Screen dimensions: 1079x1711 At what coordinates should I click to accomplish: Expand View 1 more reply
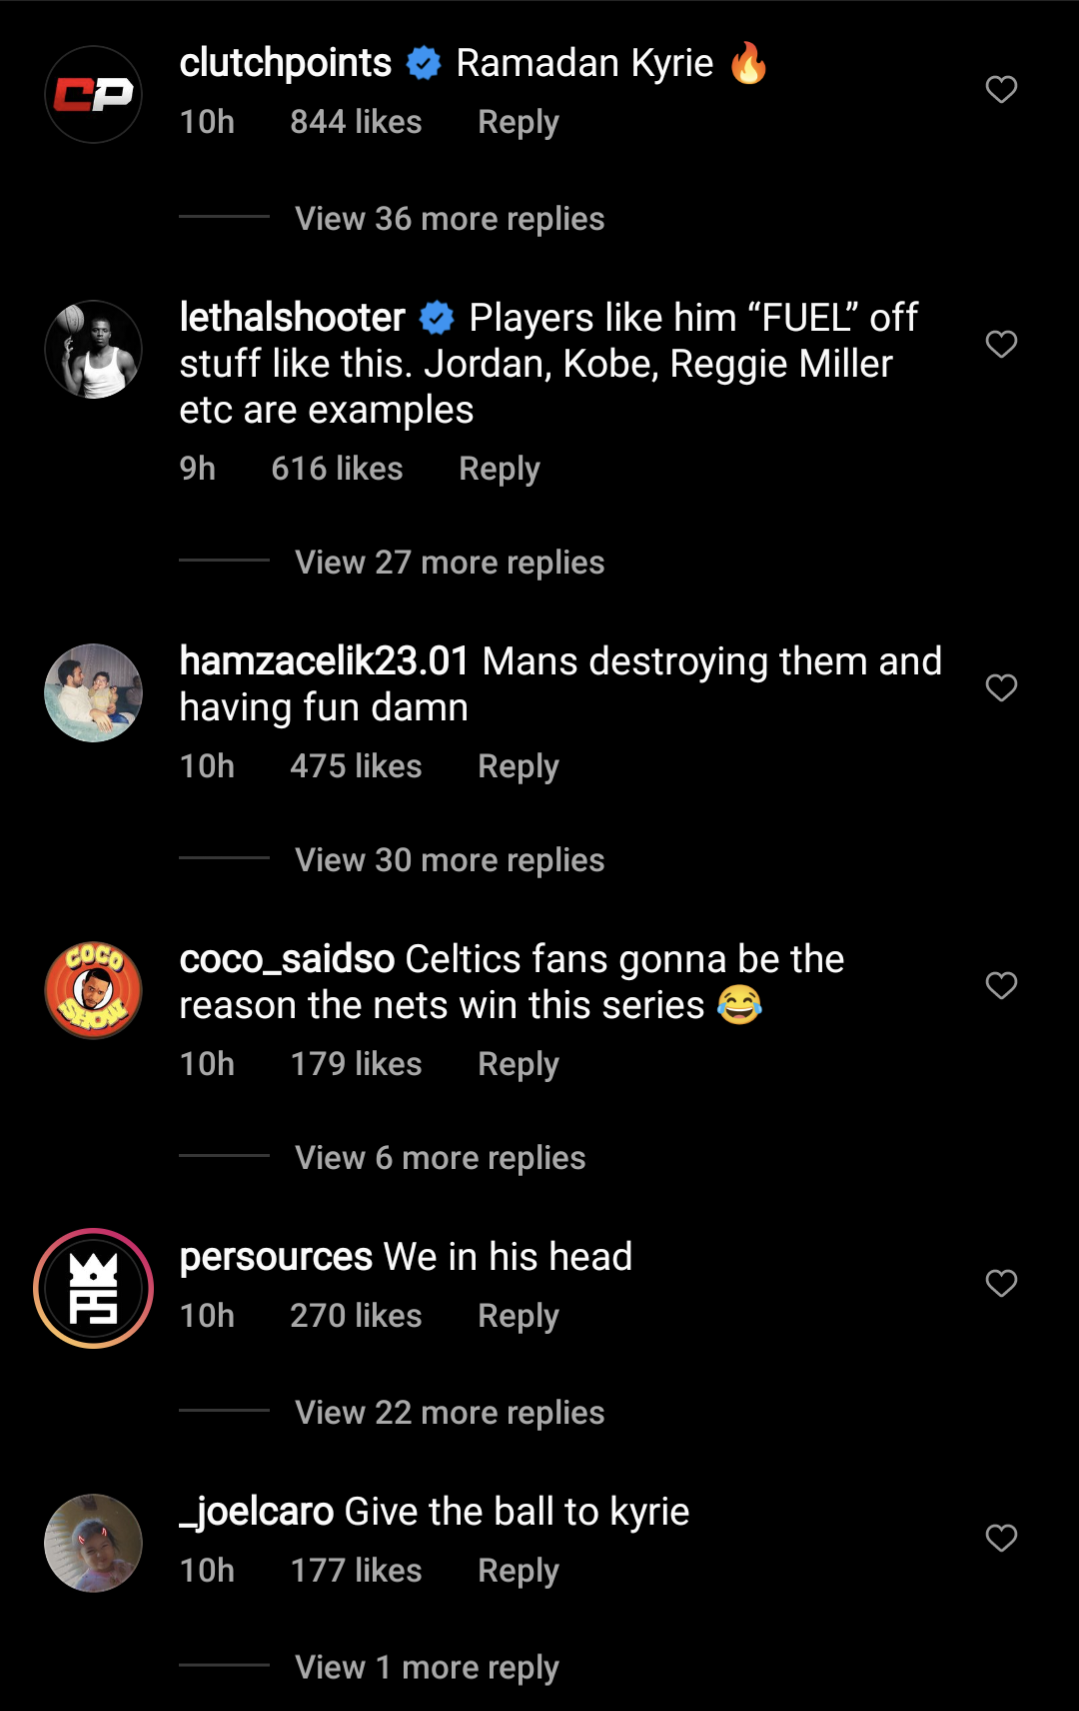426,1667
